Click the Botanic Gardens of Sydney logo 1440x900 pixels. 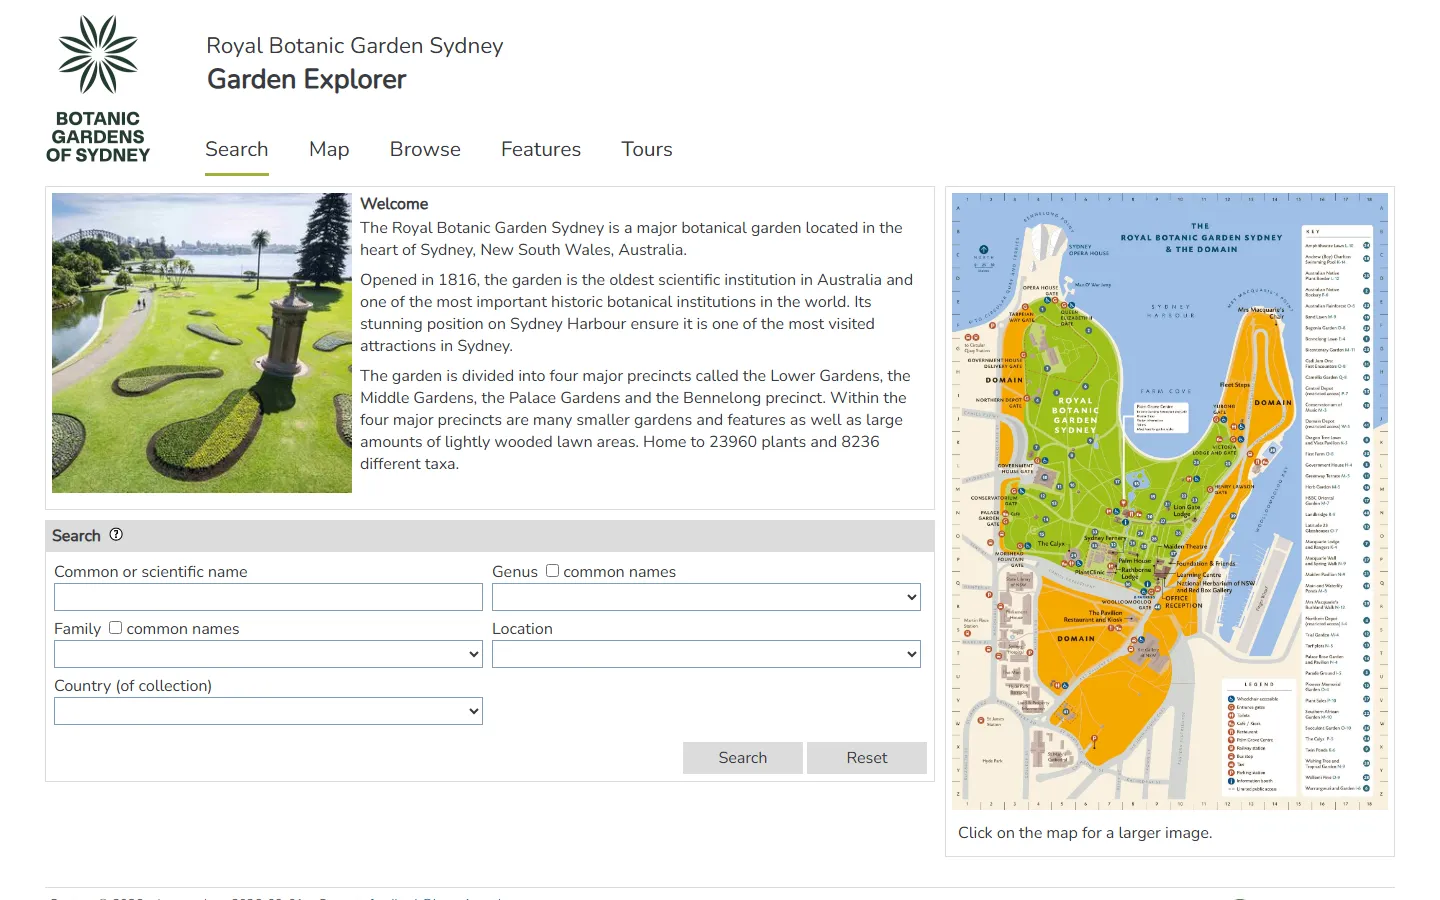98,89
